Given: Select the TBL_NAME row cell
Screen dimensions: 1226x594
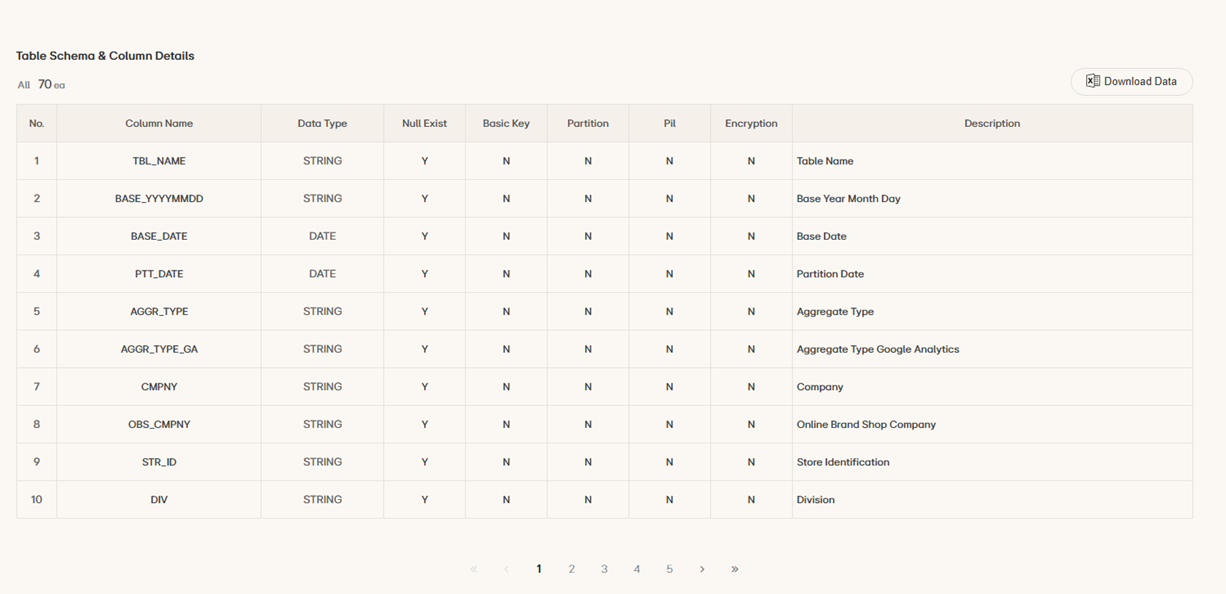Looking at the screenshot, I should coord(159,161).
